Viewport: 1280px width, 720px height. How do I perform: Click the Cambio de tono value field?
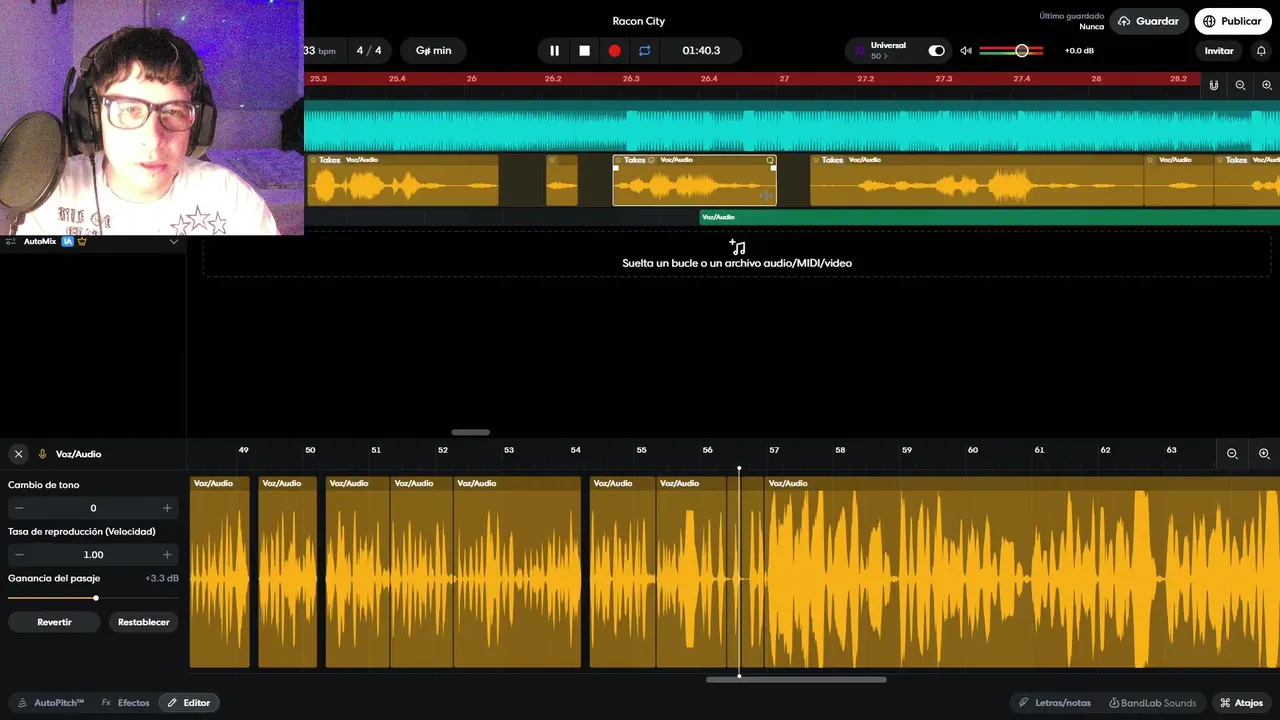[93, 508]
